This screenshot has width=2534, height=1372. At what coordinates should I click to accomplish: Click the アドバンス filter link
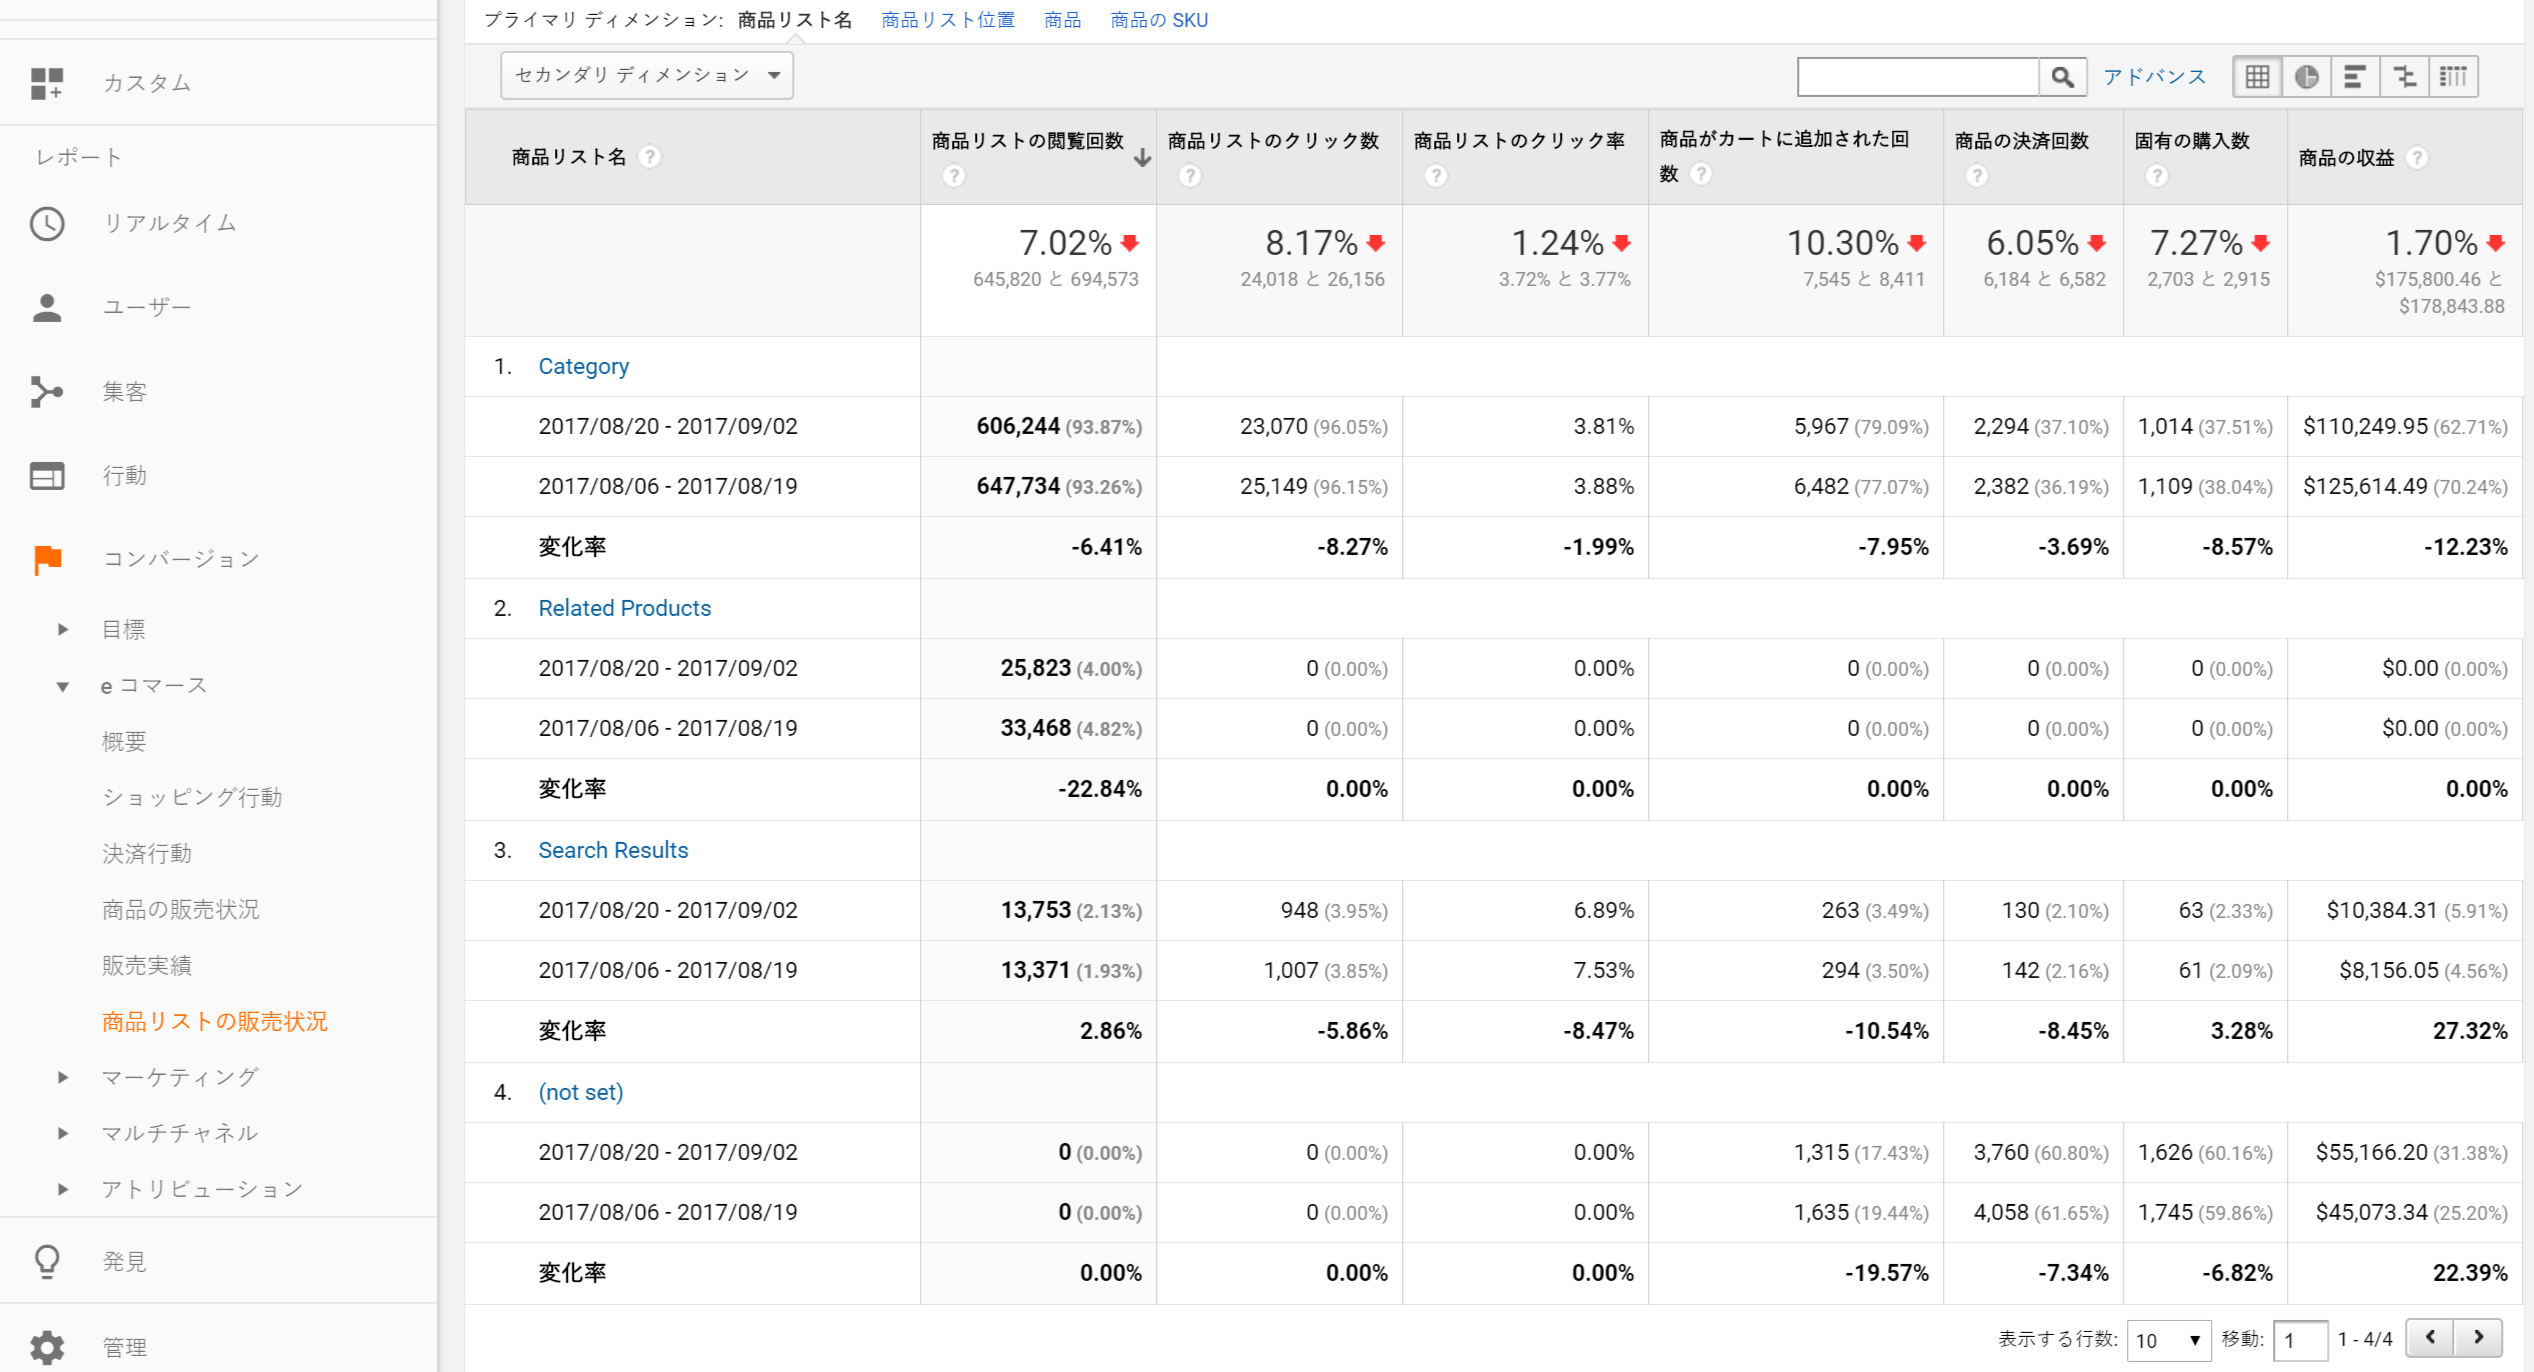point(2154,77)
